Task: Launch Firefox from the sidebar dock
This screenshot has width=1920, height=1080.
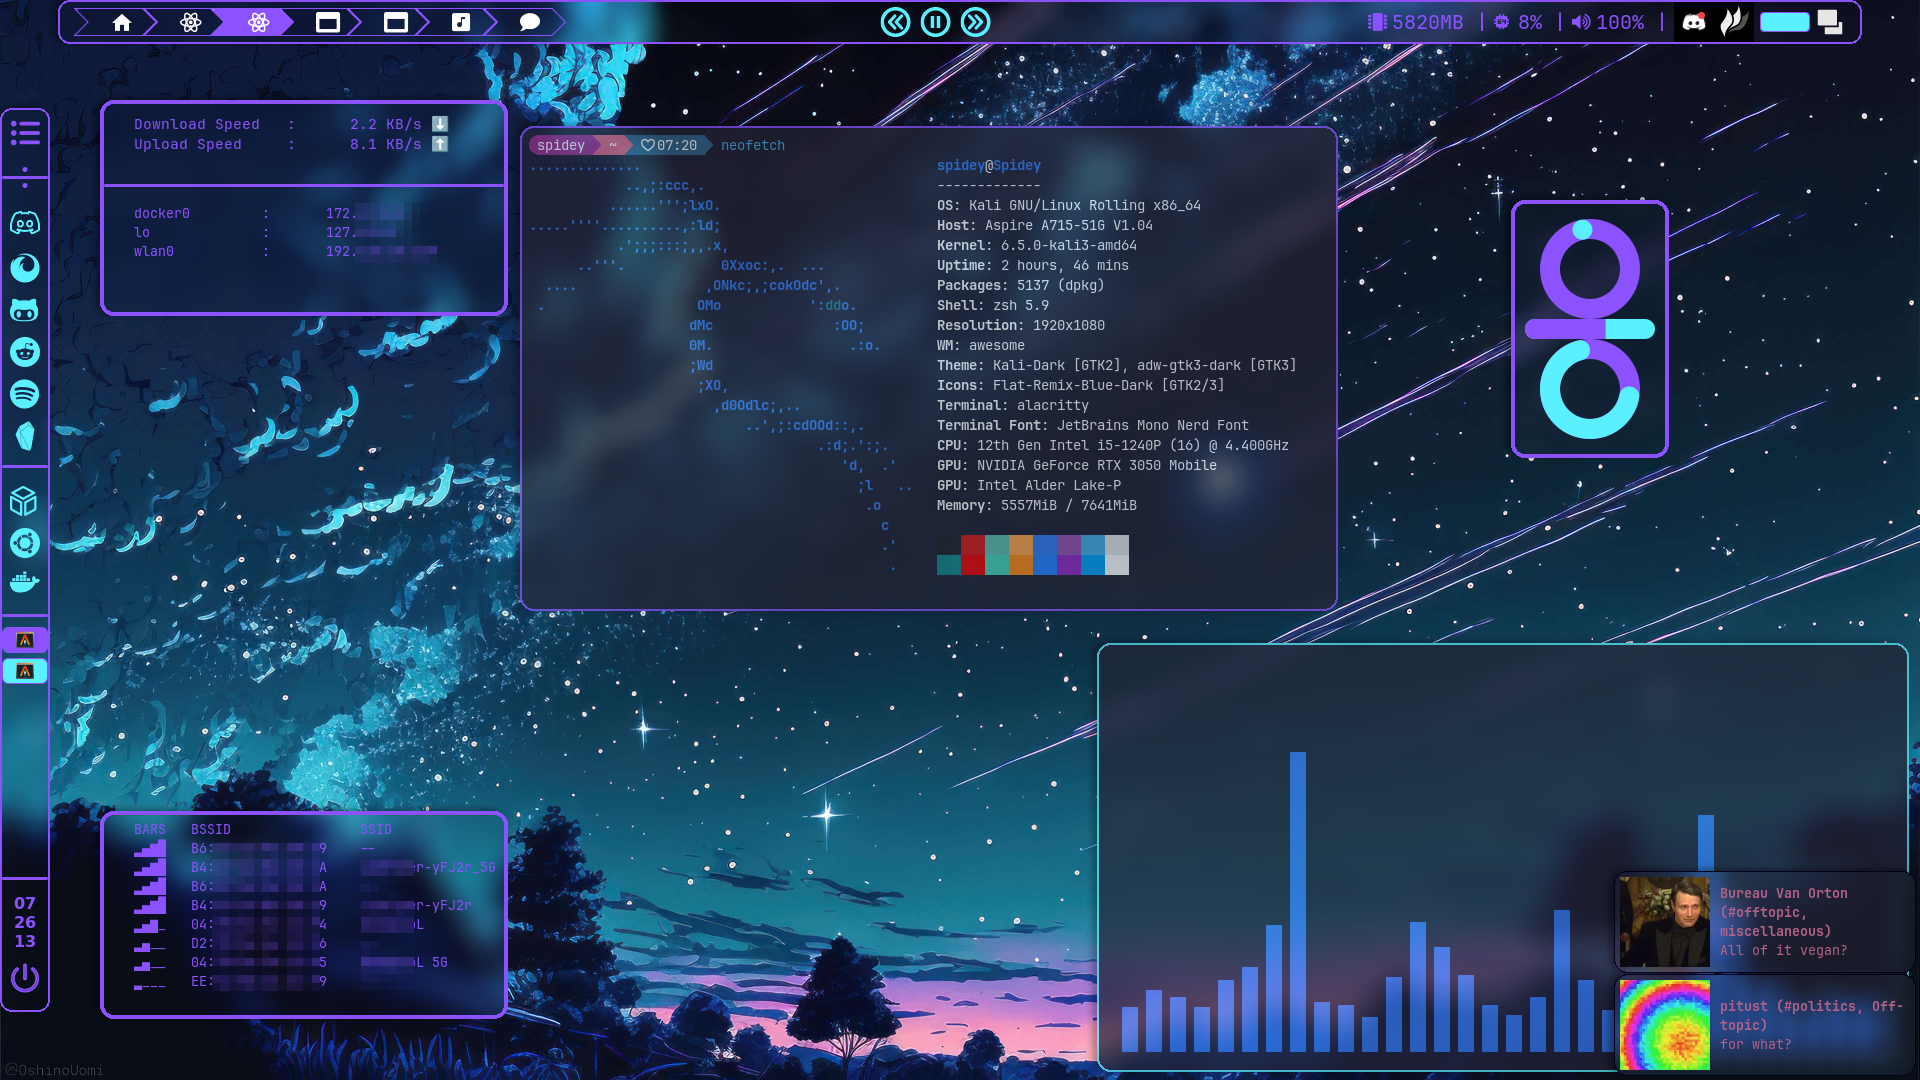Action: click(x=25, y=267)
